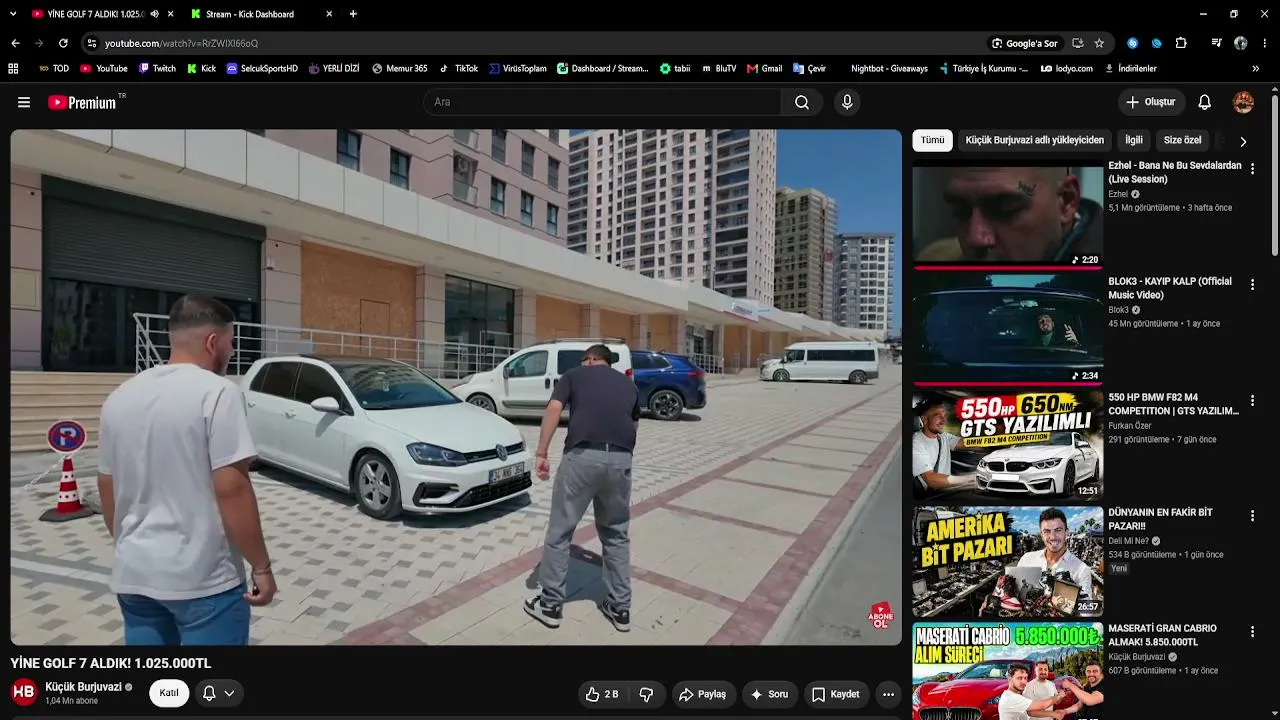Dislike the video with thumbs down

tap(646, 694)
